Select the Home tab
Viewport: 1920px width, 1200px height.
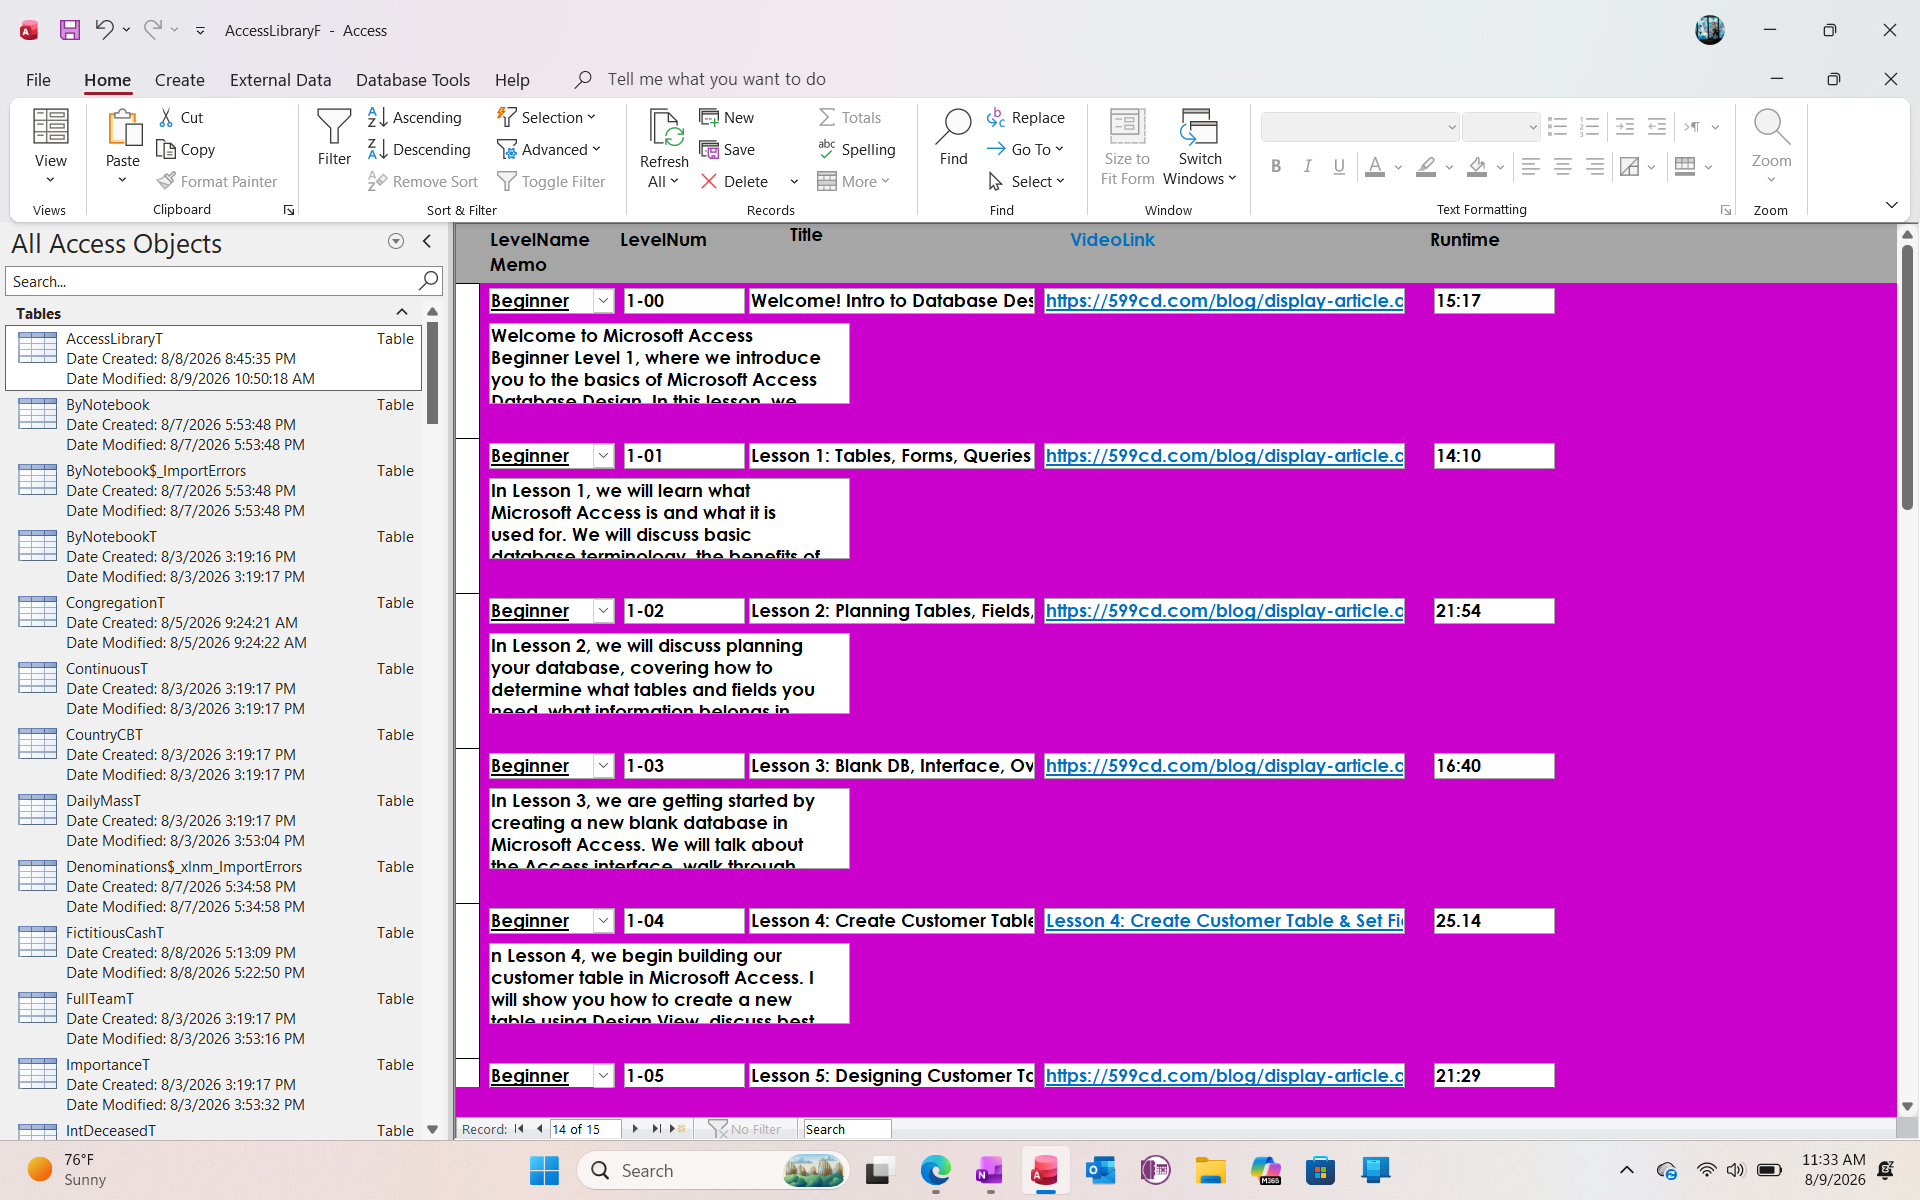(x=107, y=80)
